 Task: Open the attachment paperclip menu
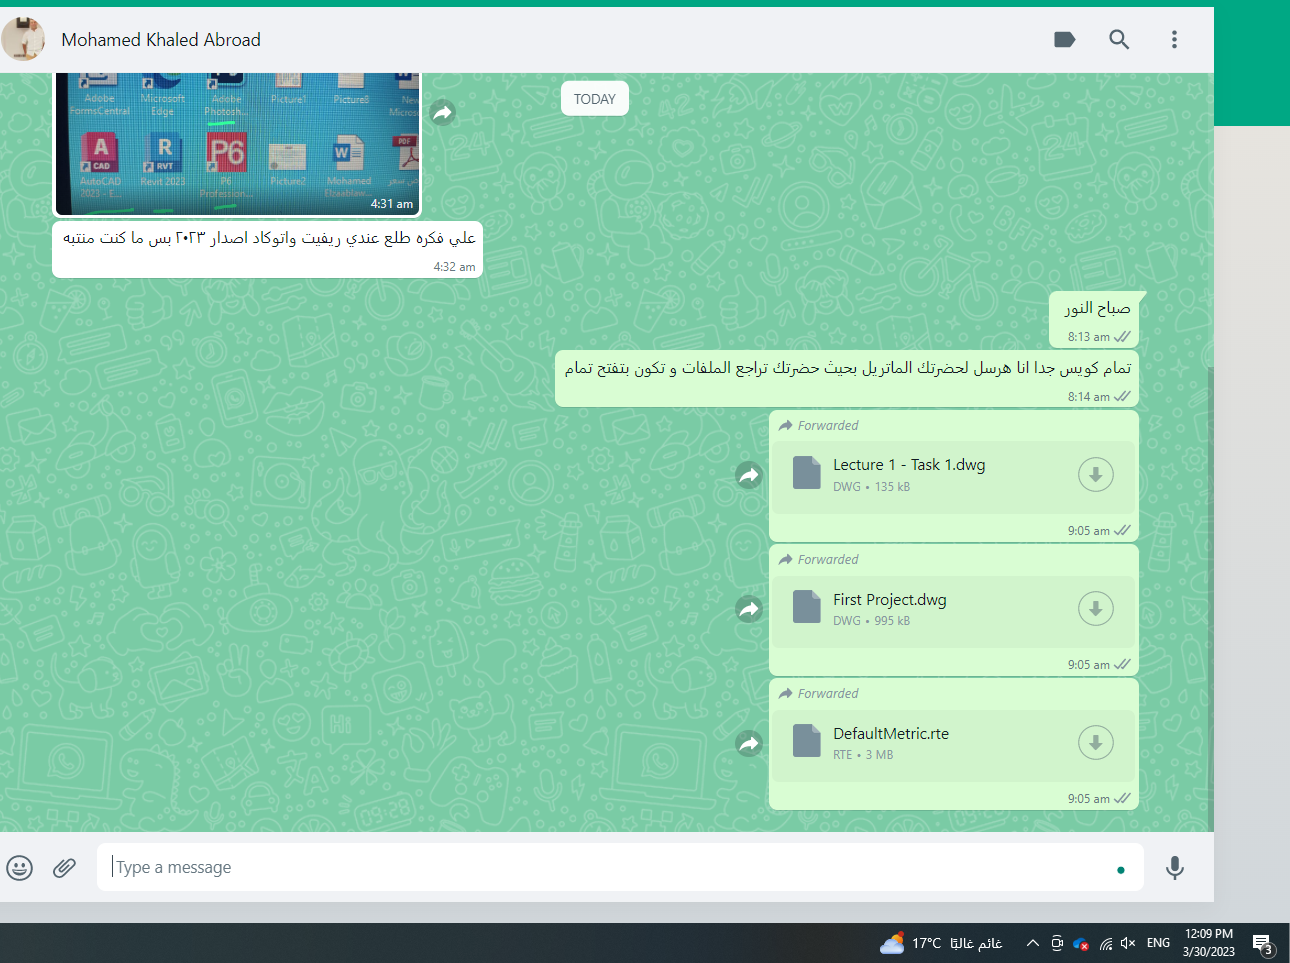click(x=64, y=867)
